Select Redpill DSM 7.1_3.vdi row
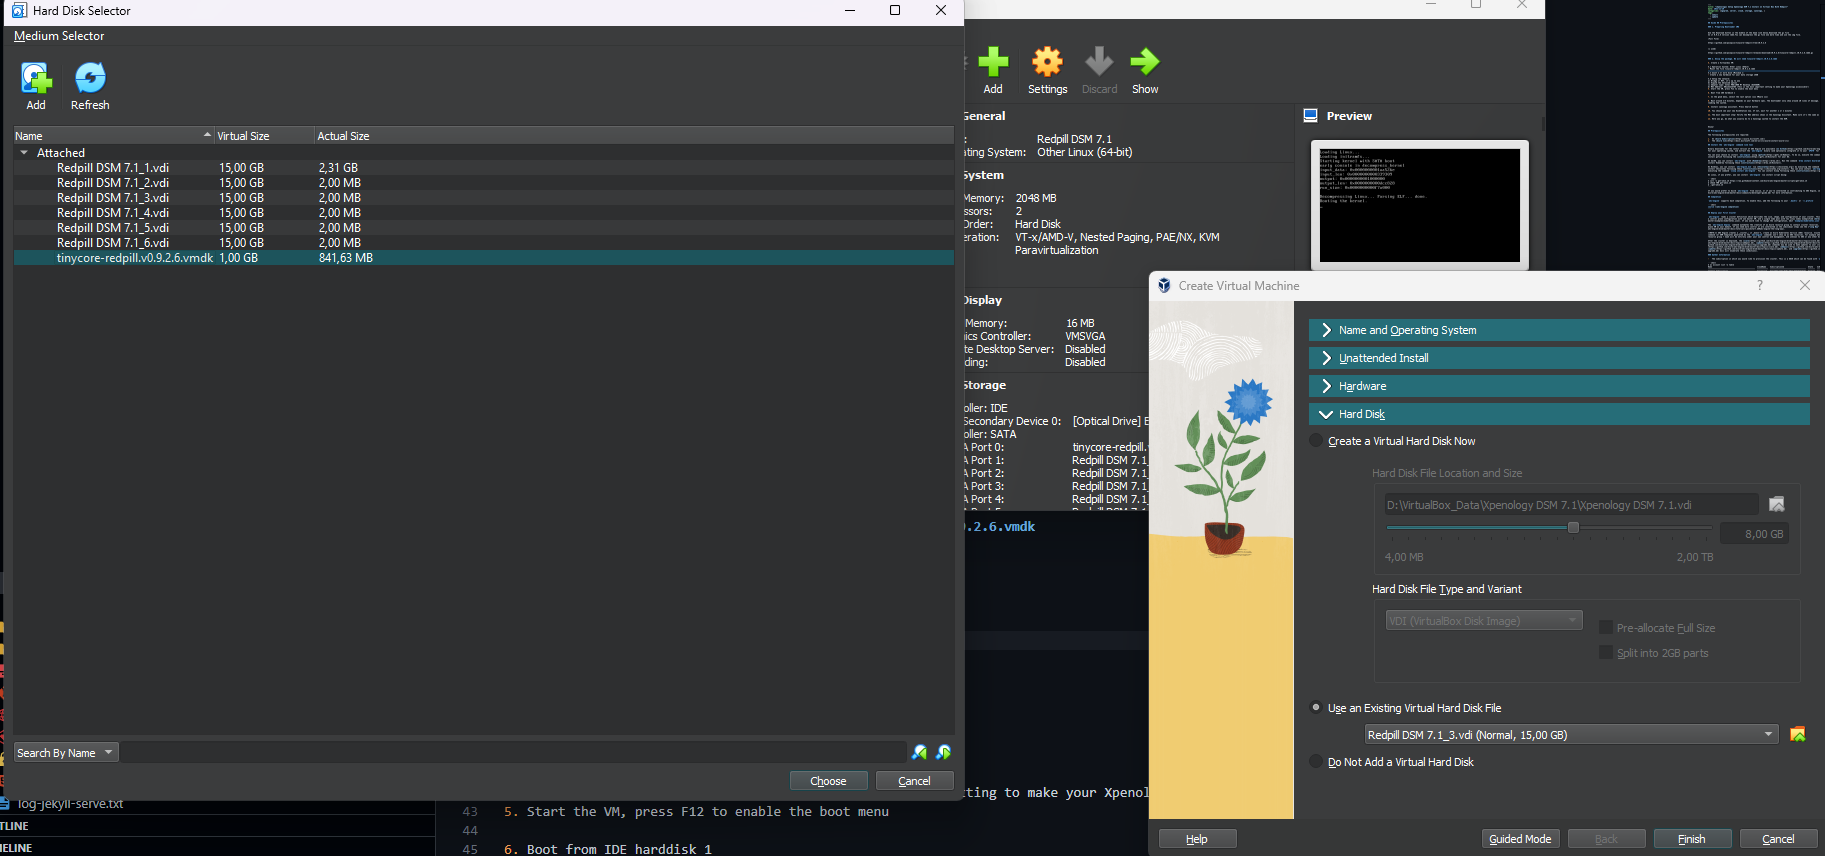Screen dimensions: 1825x856 (484, 198)
